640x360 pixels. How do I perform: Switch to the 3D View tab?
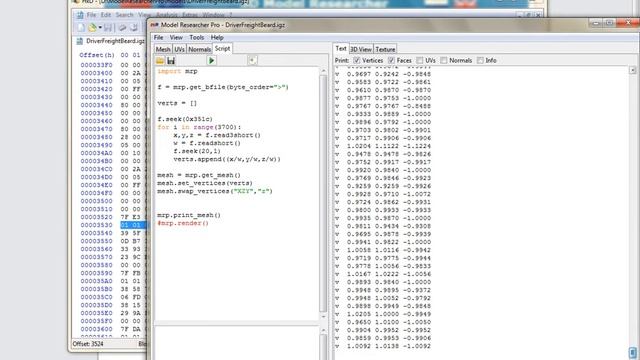tap(361, 49)
